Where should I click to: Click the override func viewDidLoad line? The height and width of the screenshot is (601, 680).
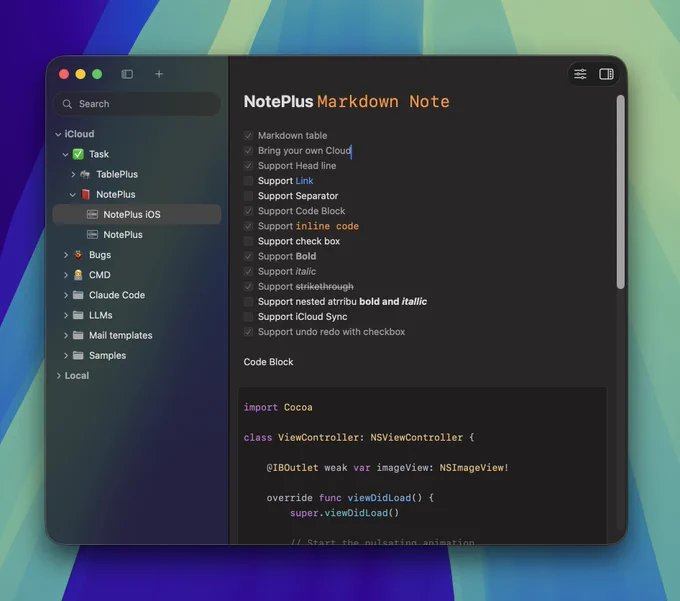tap(350, 498)
